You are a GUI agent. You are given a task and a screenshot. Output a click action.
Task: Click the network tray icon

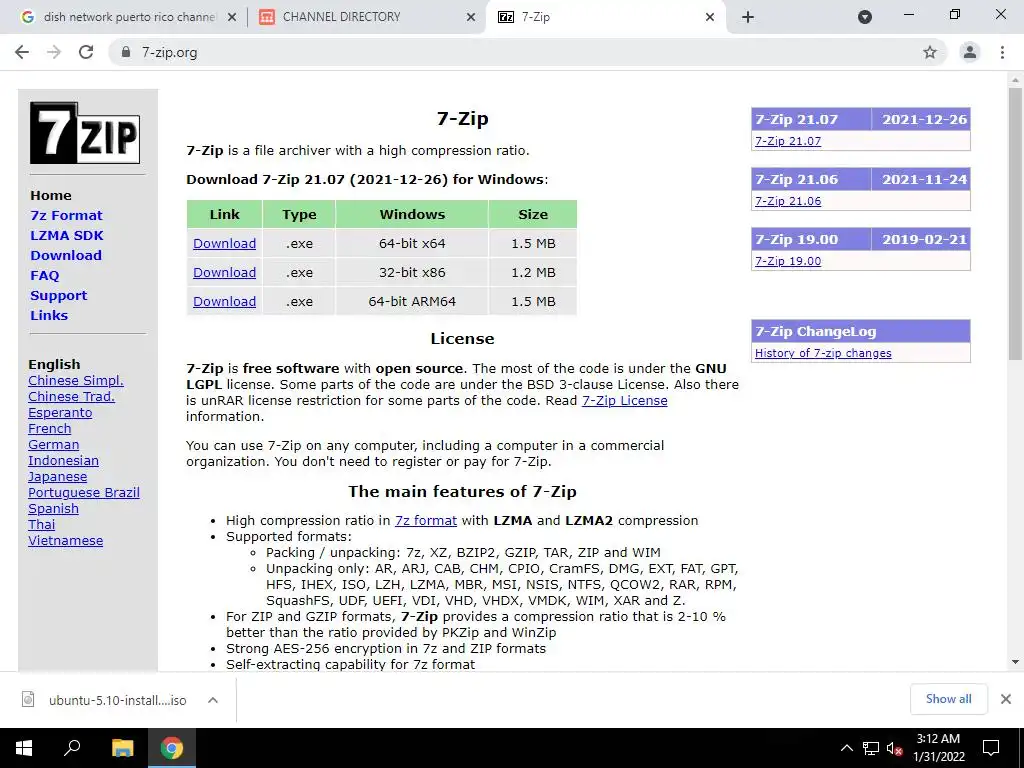click(871, 748)
